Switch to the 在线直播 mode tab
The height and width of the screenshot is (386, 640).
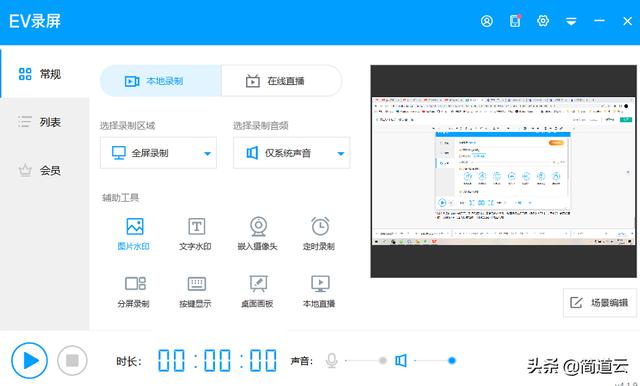tap(281, 81)
